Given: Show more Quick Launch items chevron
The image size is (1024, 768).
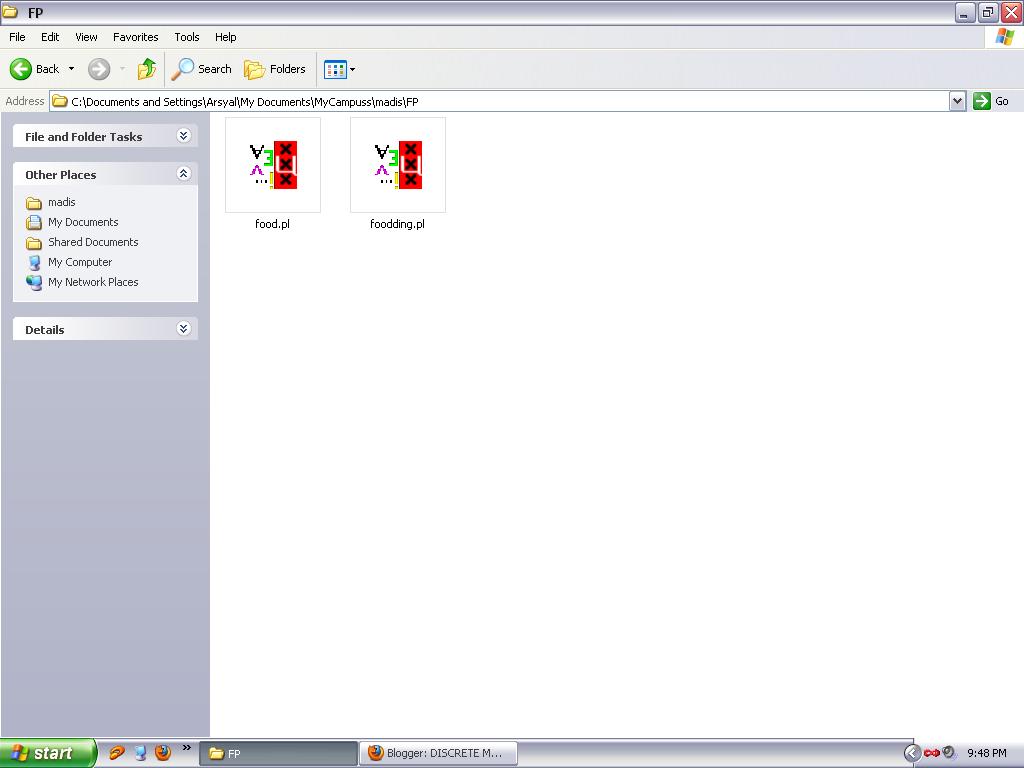Looking at the screenshot, I should coord(187,747).
